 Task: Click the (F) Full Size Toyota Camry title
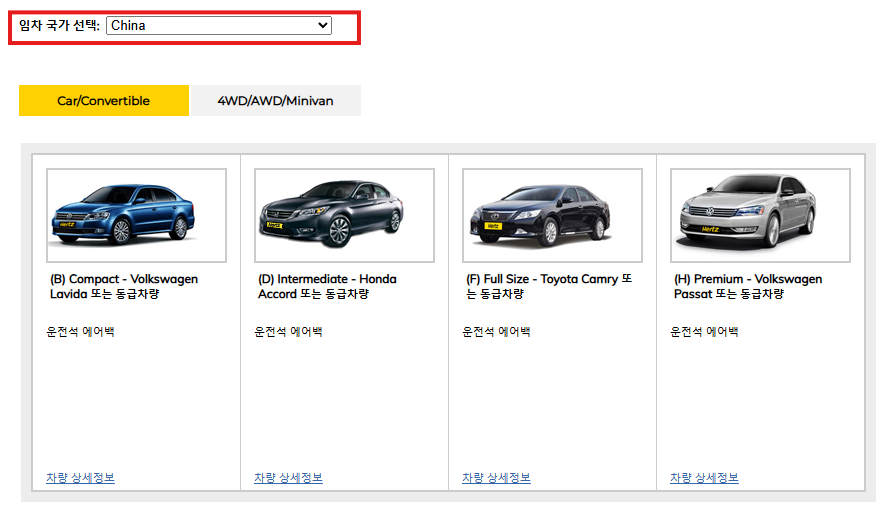[549, 286]
